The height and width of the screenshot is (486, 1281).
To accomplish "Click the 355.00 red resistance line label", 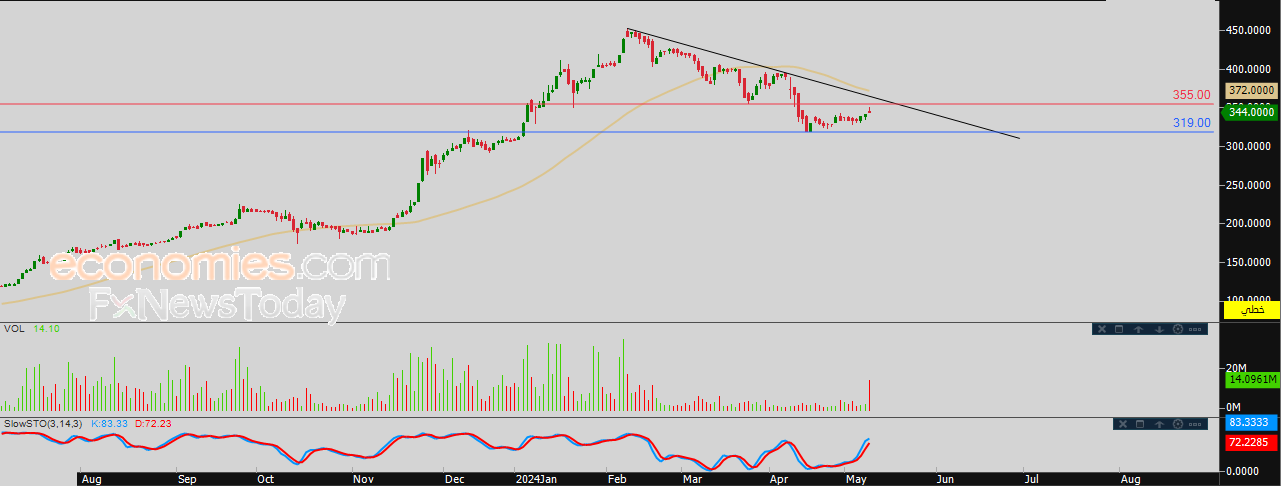I will click(1191, 96).
